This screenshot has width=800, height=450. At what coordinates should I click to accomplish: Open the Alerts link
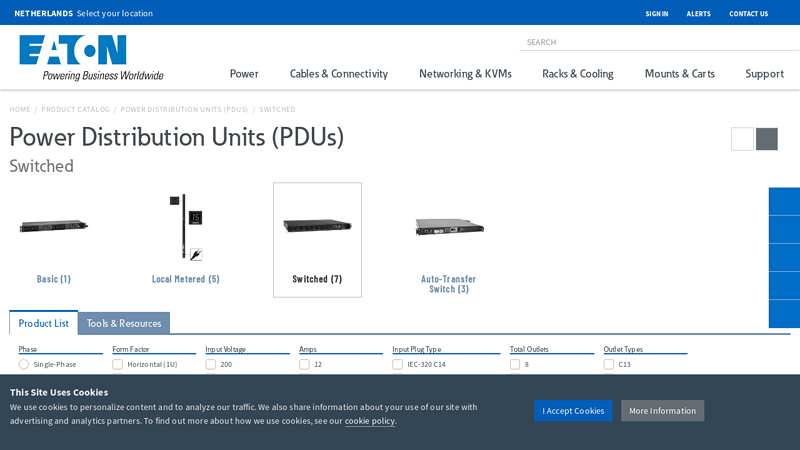[698, 14]
